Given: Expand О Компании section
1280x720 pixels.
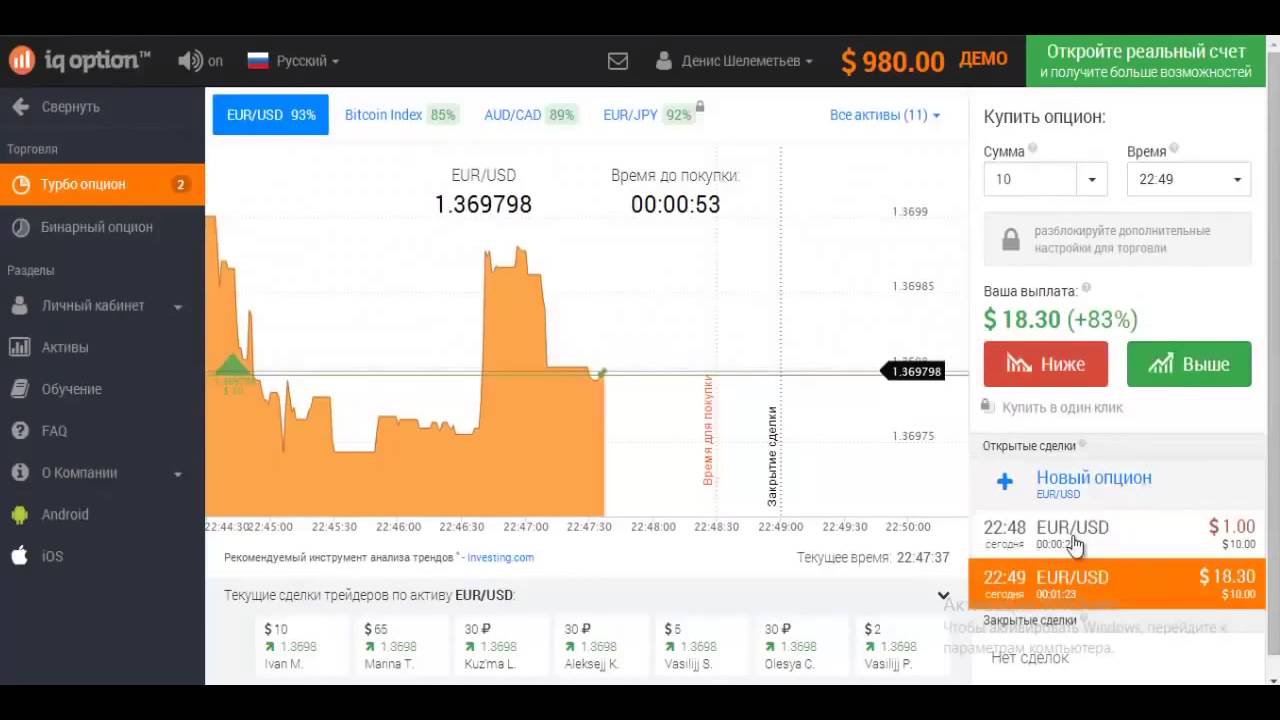Looking at the screenshot, I should 102,473.
